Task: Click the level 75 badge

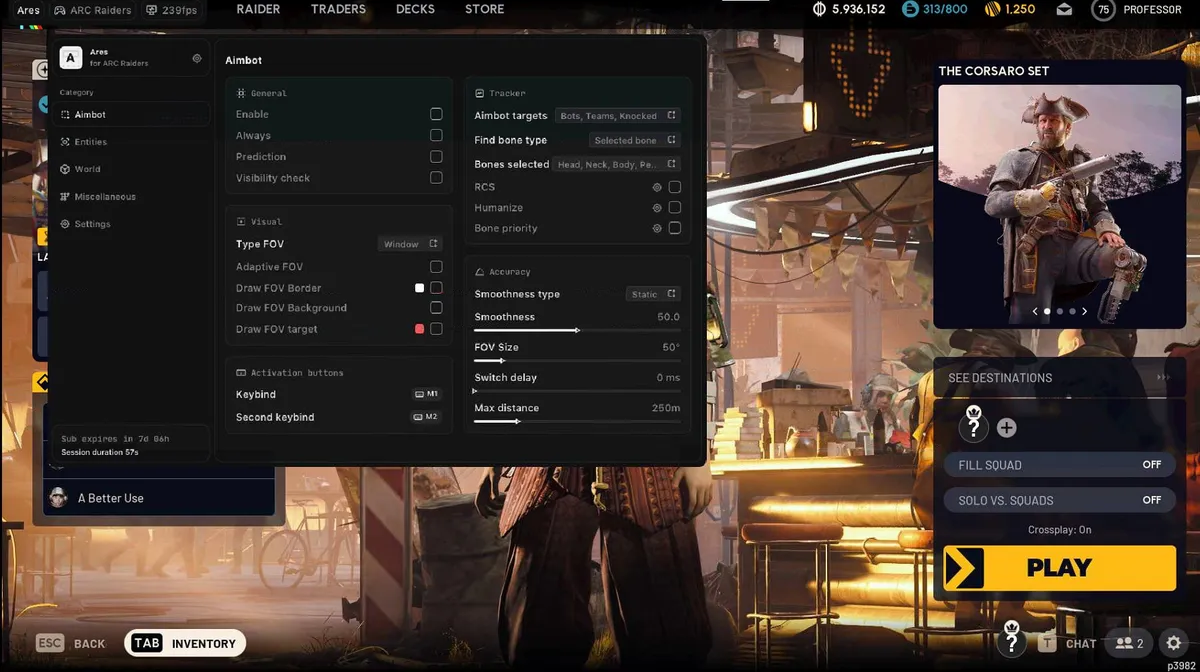Action: 1103,9
